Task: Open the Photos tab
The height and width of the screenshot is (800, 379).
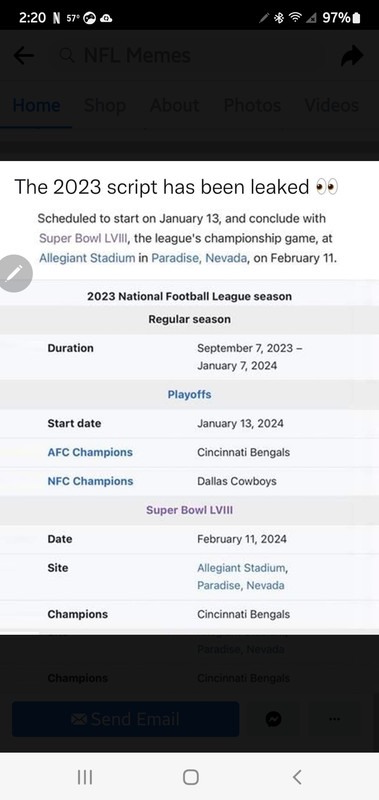Action: (252, 106)
